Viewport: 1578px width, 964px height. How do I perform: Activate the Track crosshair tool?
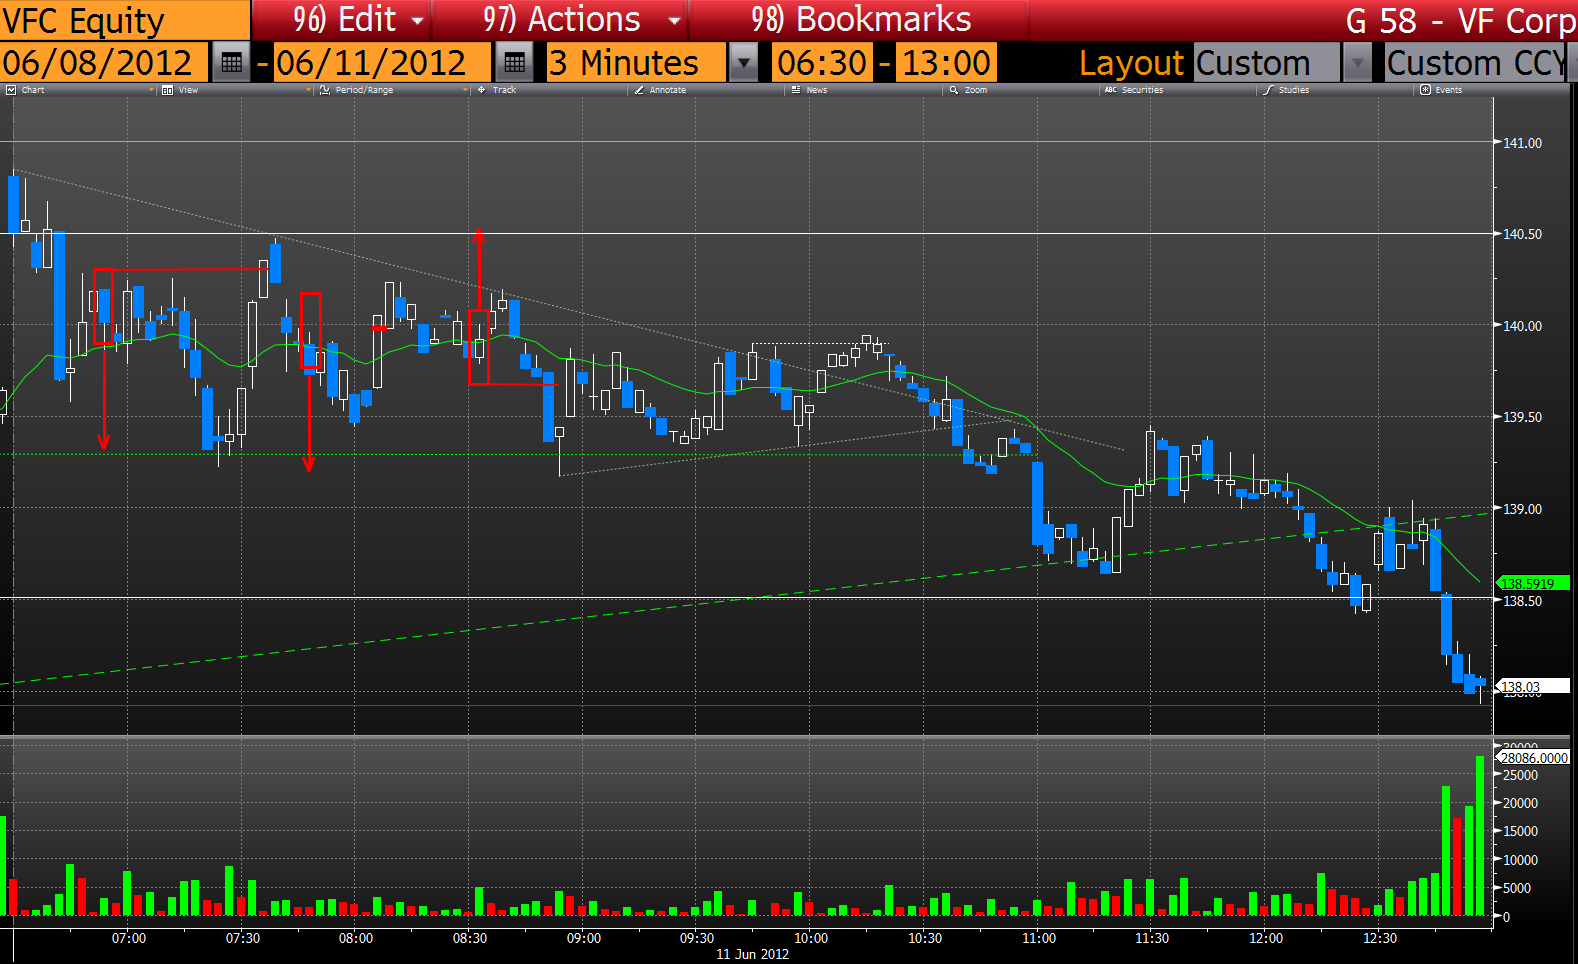point(481,90)
